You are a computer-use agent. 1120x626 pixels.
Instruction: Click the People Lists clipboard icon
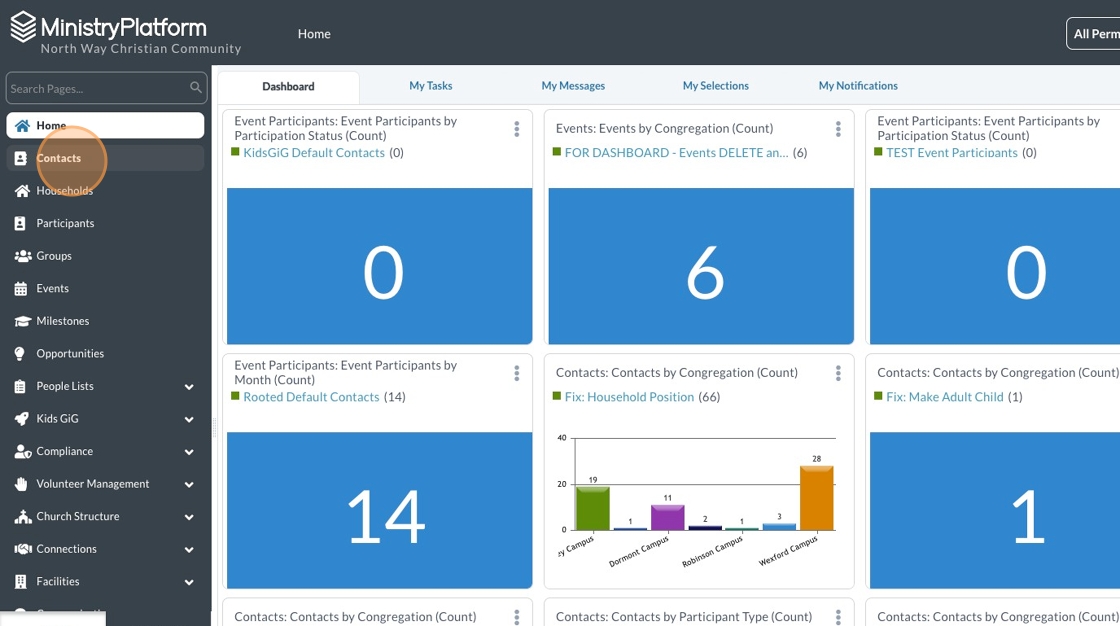point(20,387)
